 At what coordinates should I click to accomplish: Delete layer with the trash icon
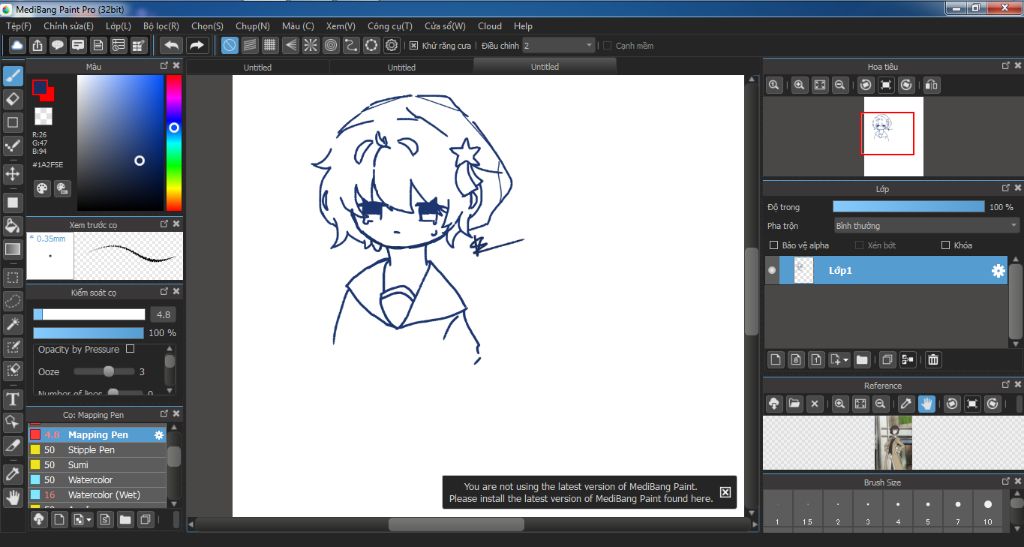(933, 360)
